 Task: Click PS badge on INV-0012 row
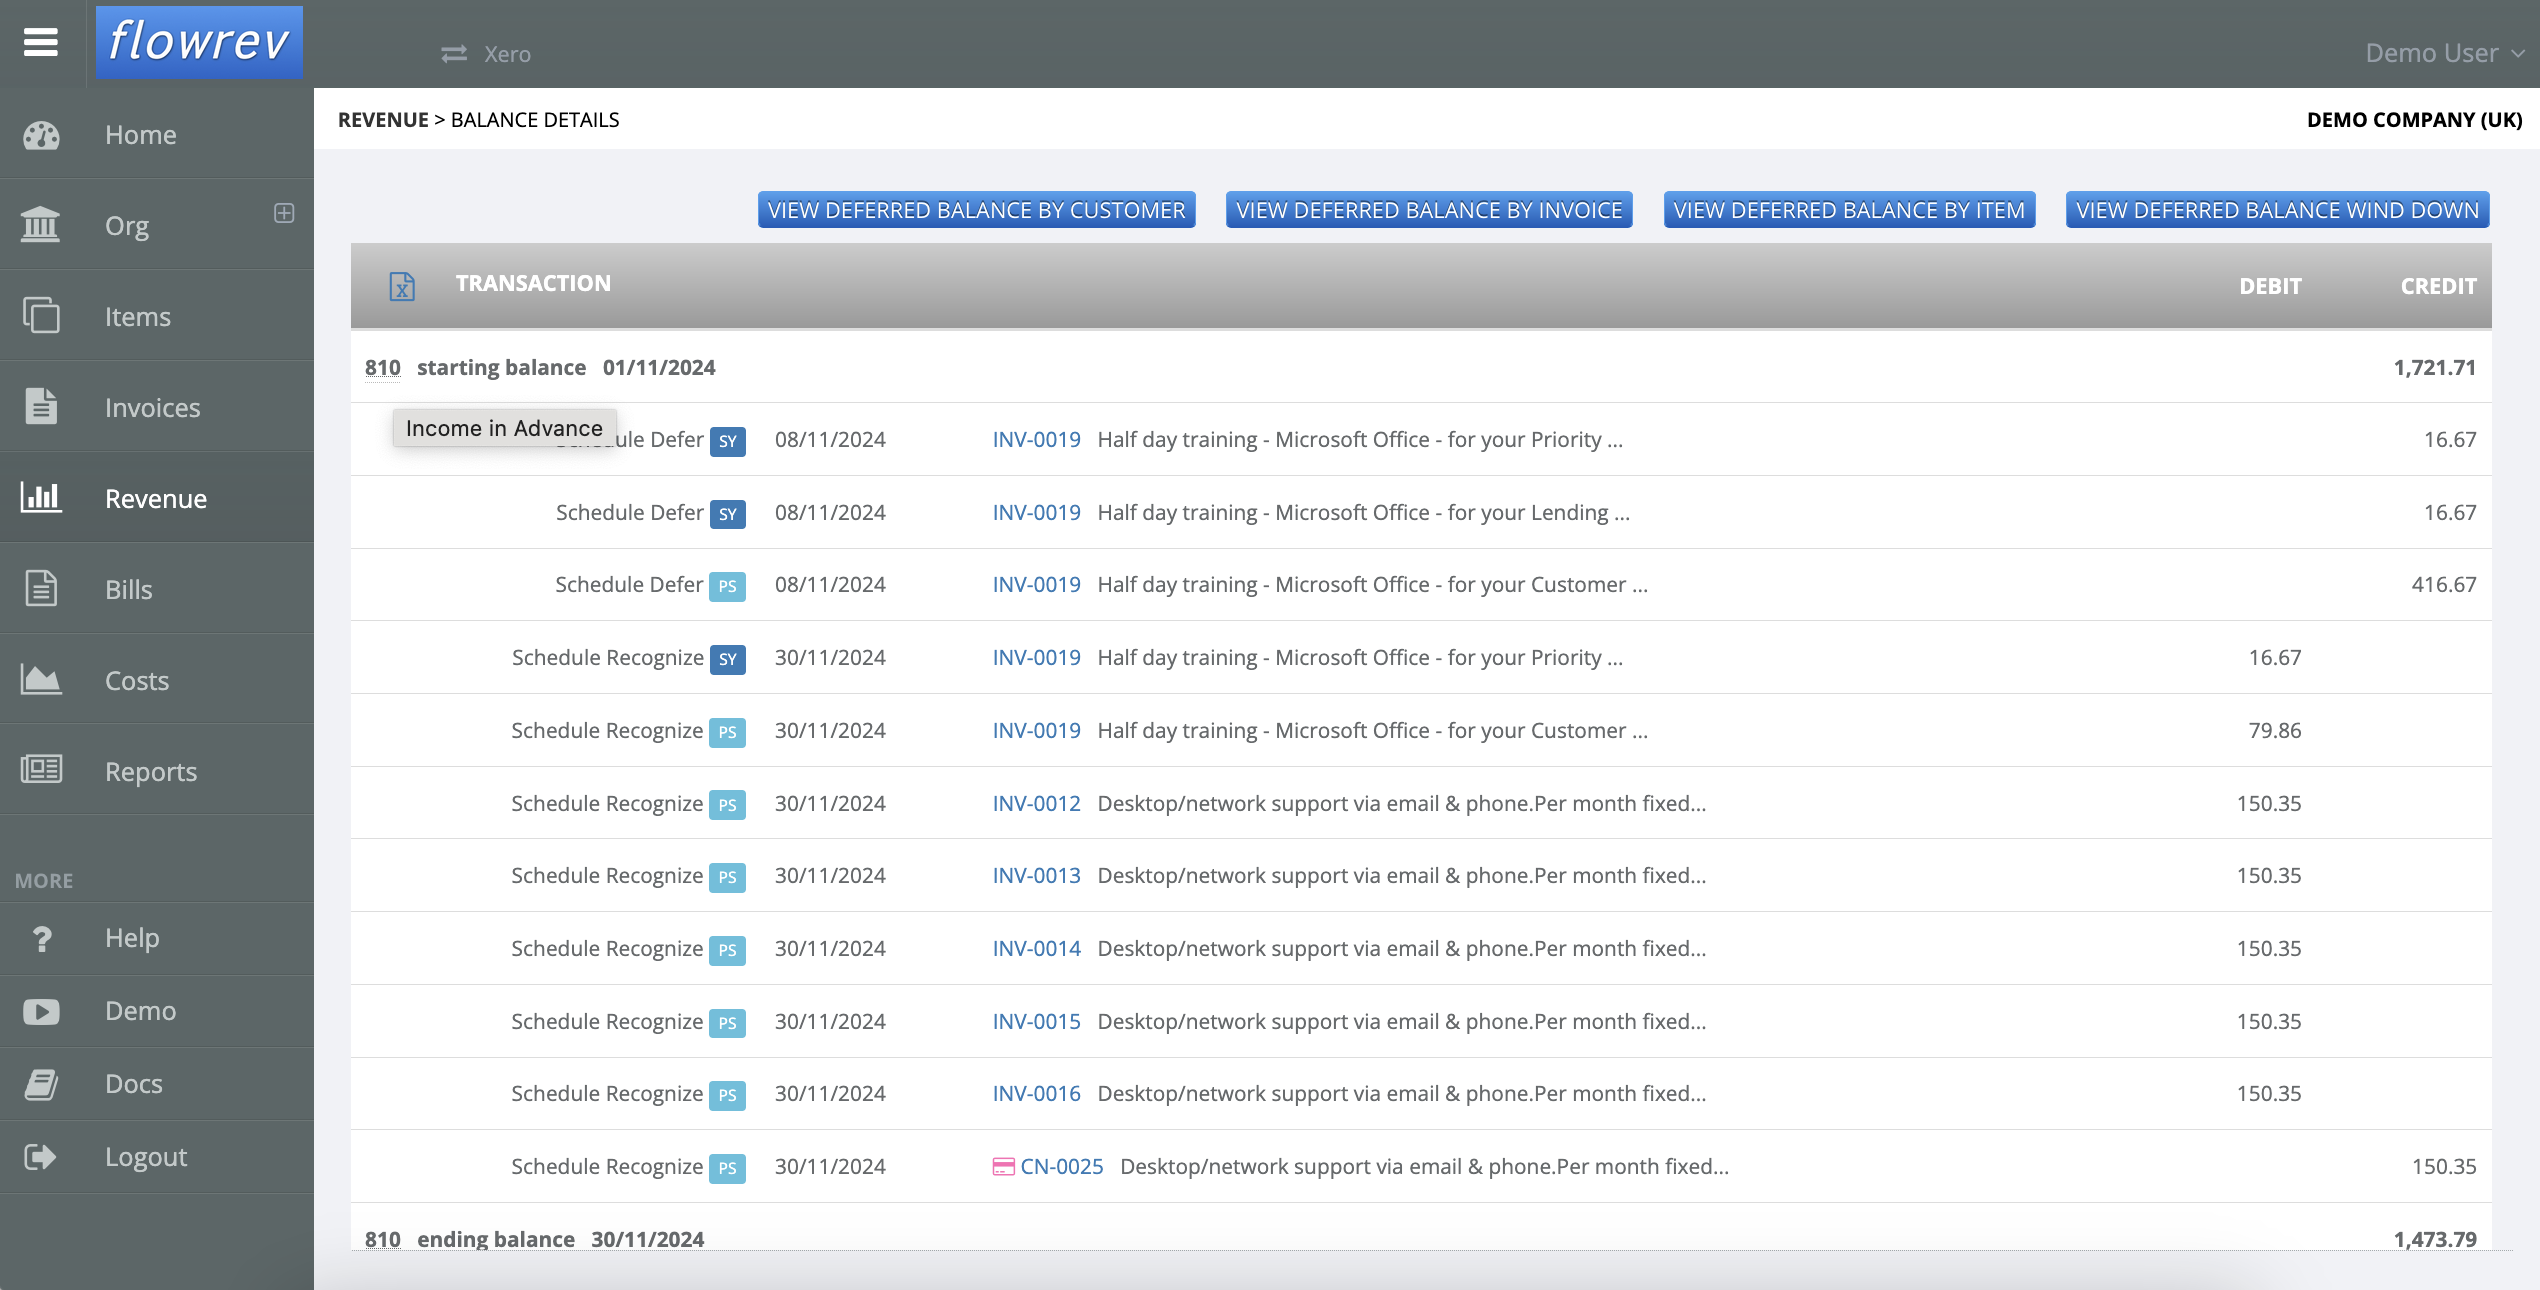point(727,805)
